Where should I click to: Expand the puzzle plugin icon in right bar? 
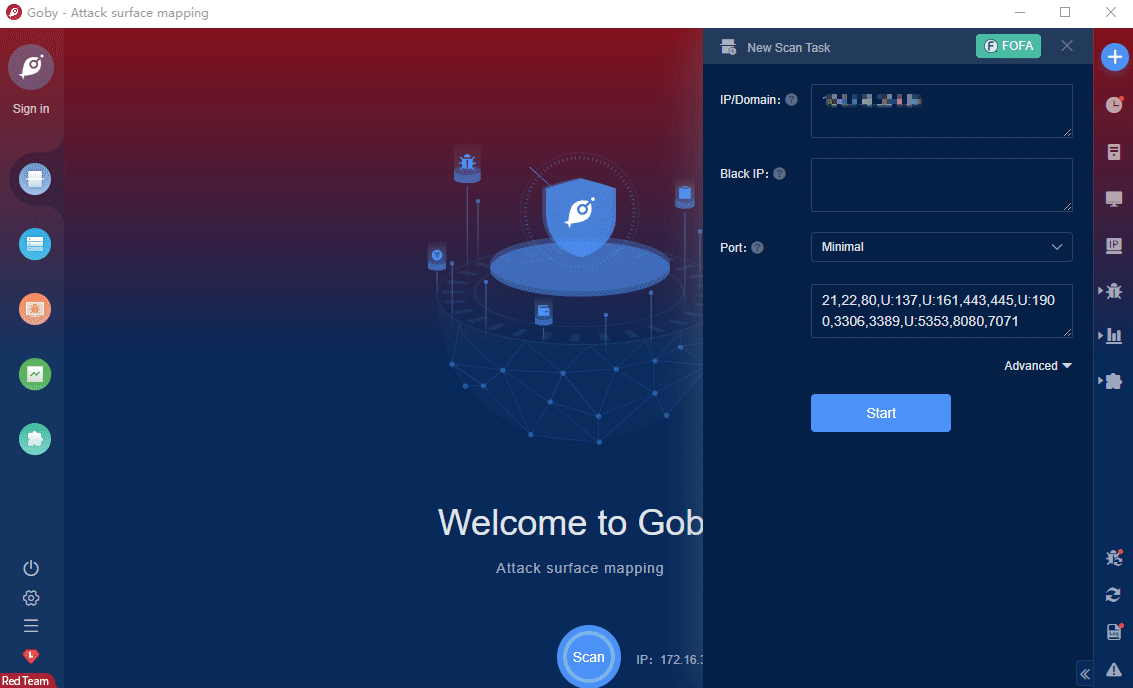coord(1113,381)
